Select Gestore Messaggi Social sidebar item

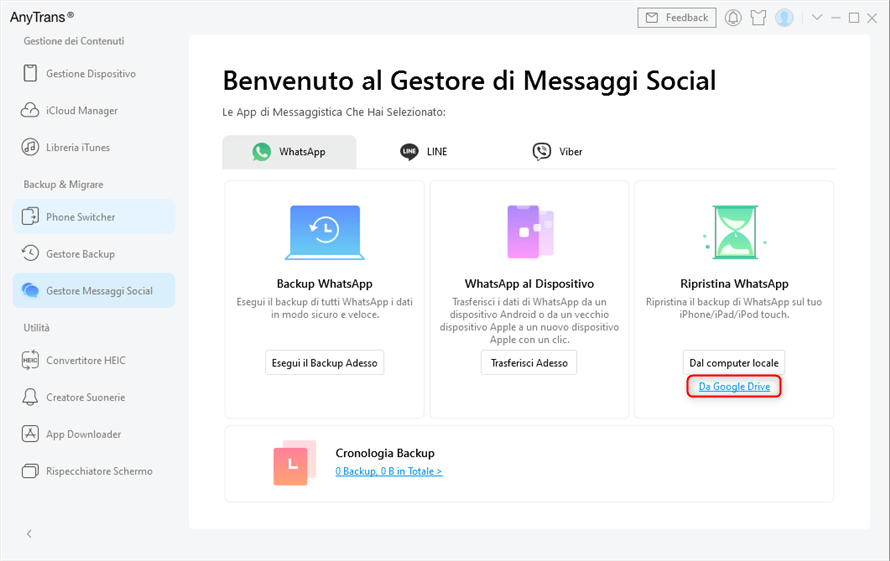[x=94, y=290]
